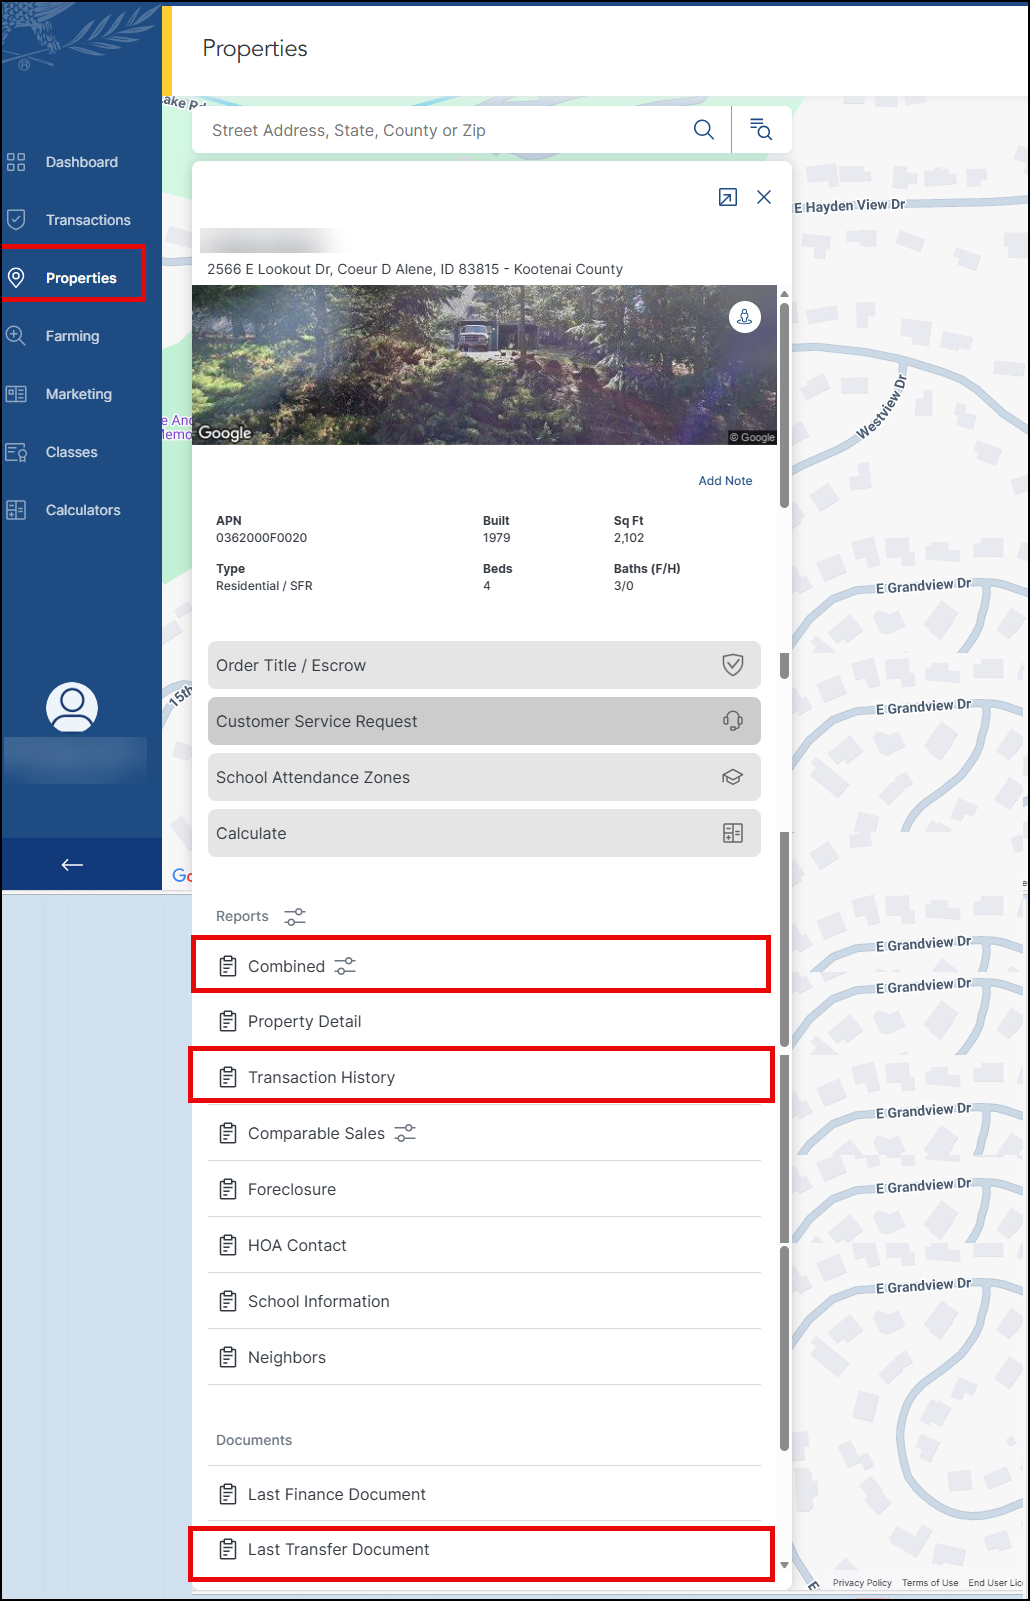The width and height of the screenshot is (1030, 1601).
Task: Click the Transactions shield icon
Action: click(x=16, y=220)
